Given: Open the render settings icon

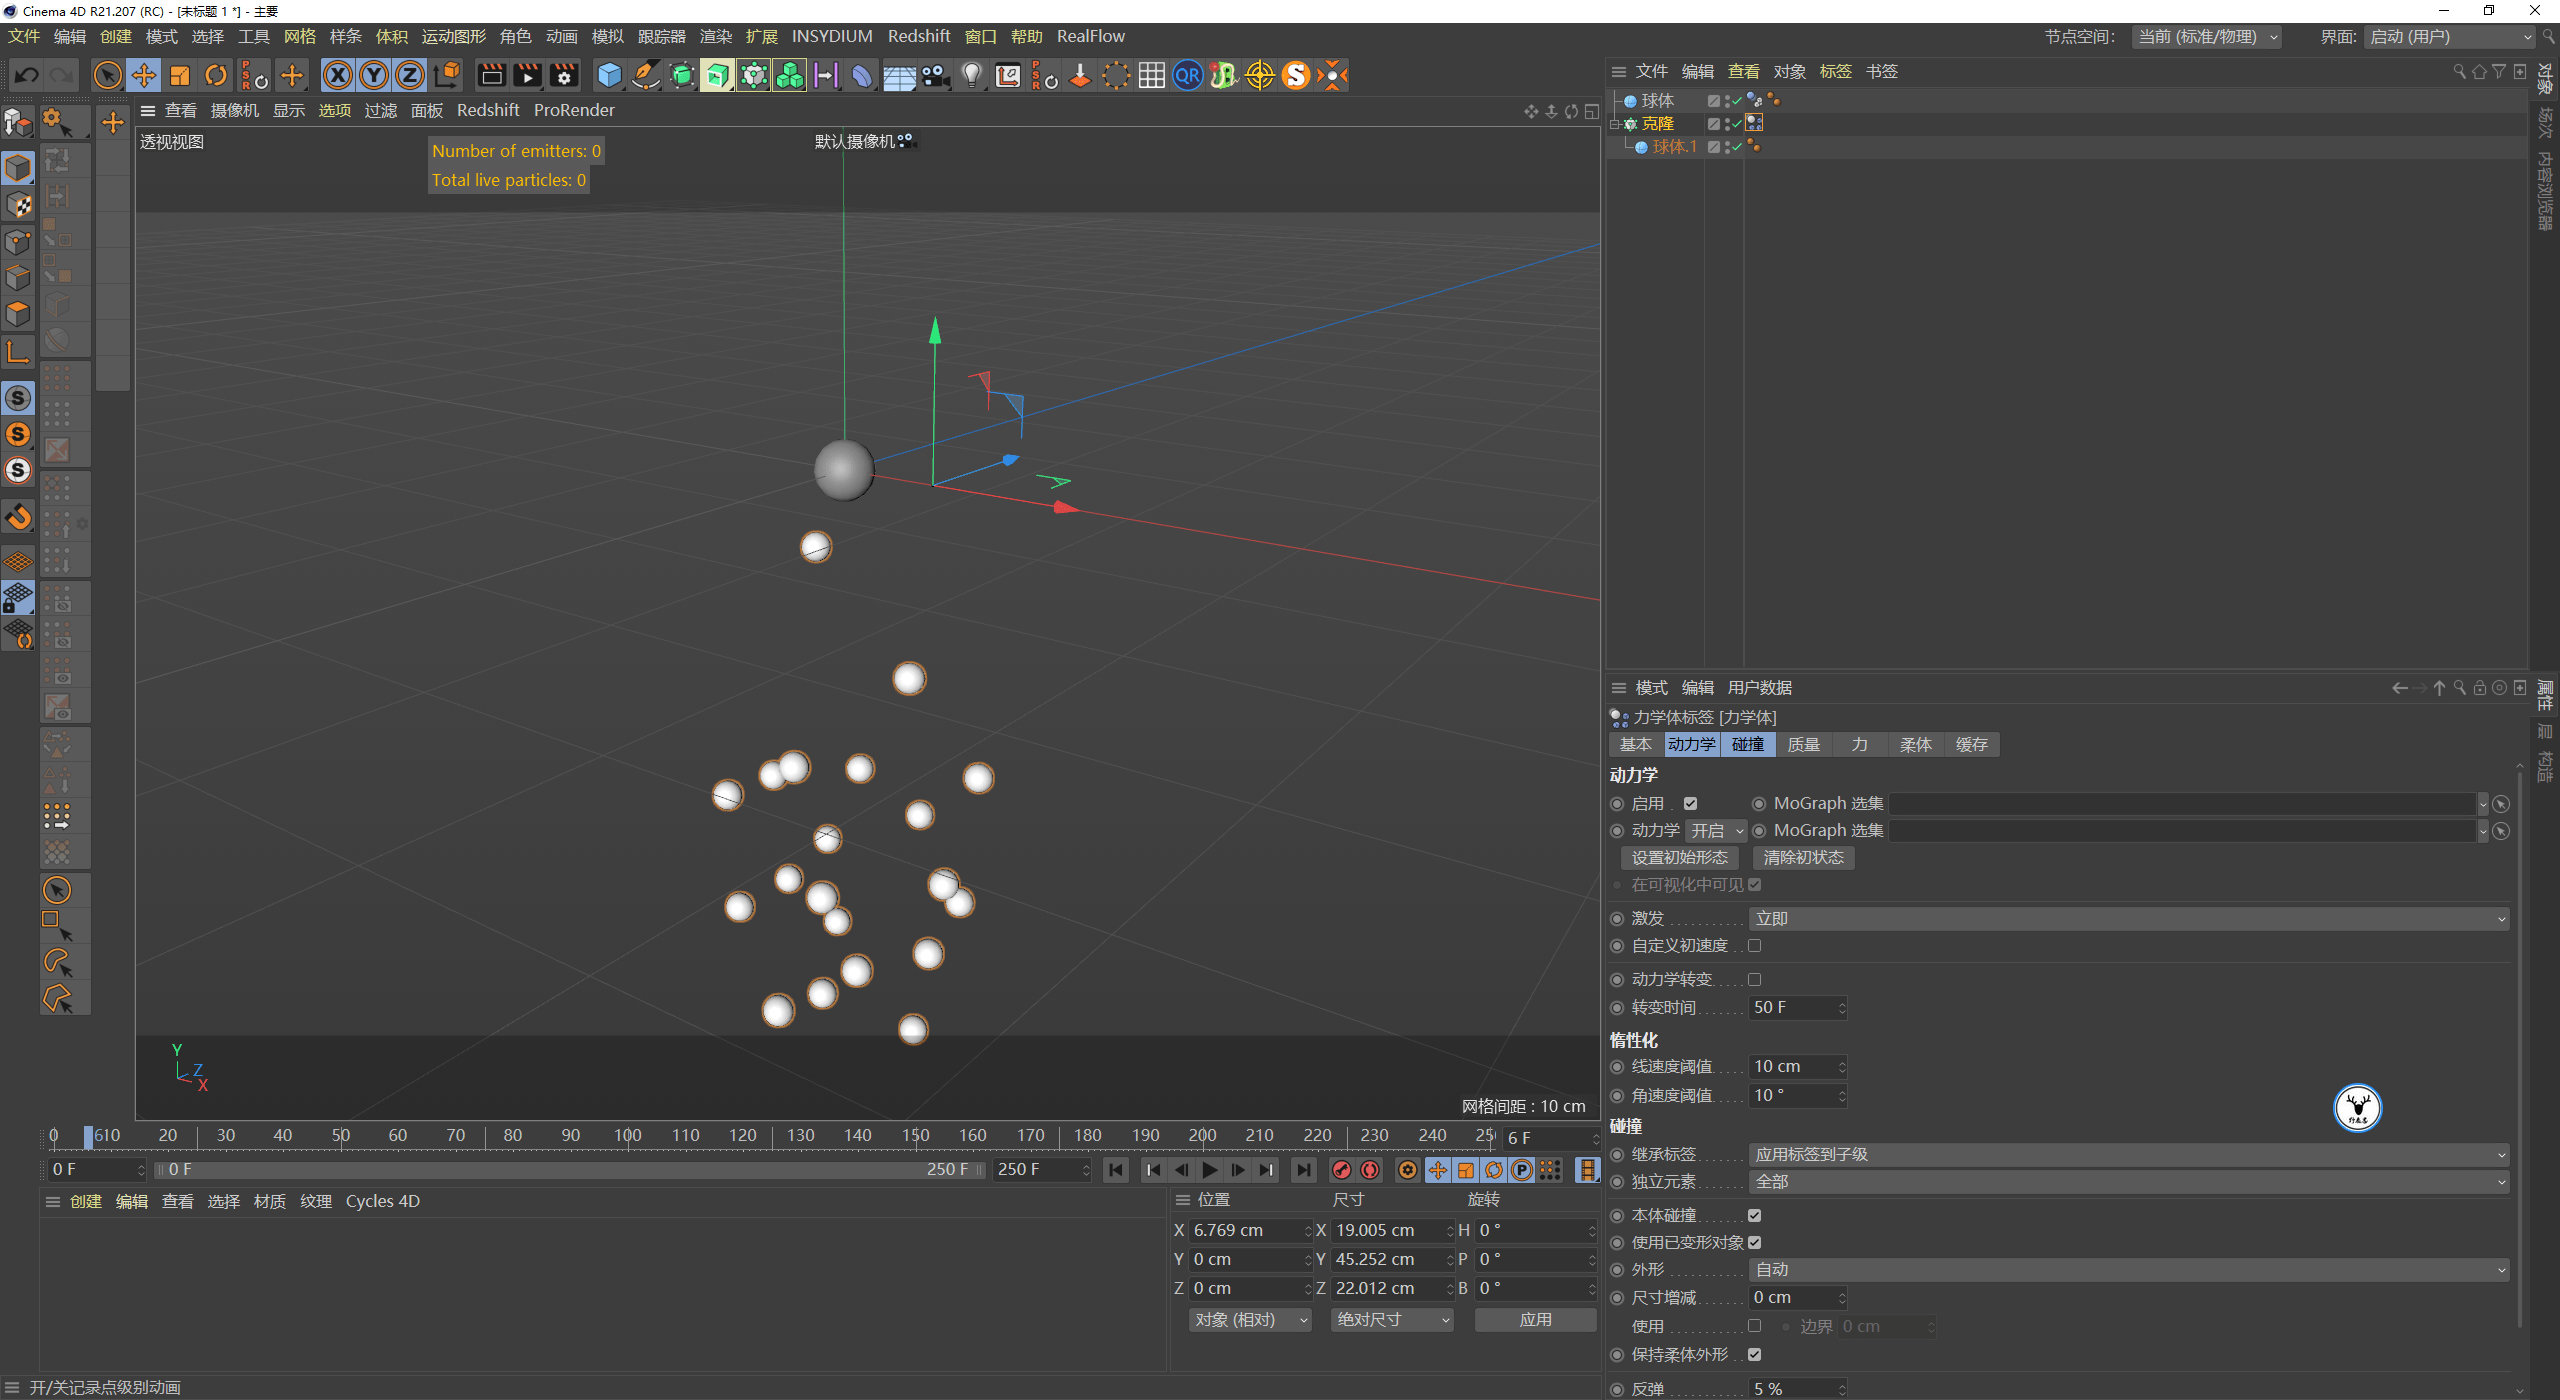Looking at the screenshot, I should click(x=564, y=75).
